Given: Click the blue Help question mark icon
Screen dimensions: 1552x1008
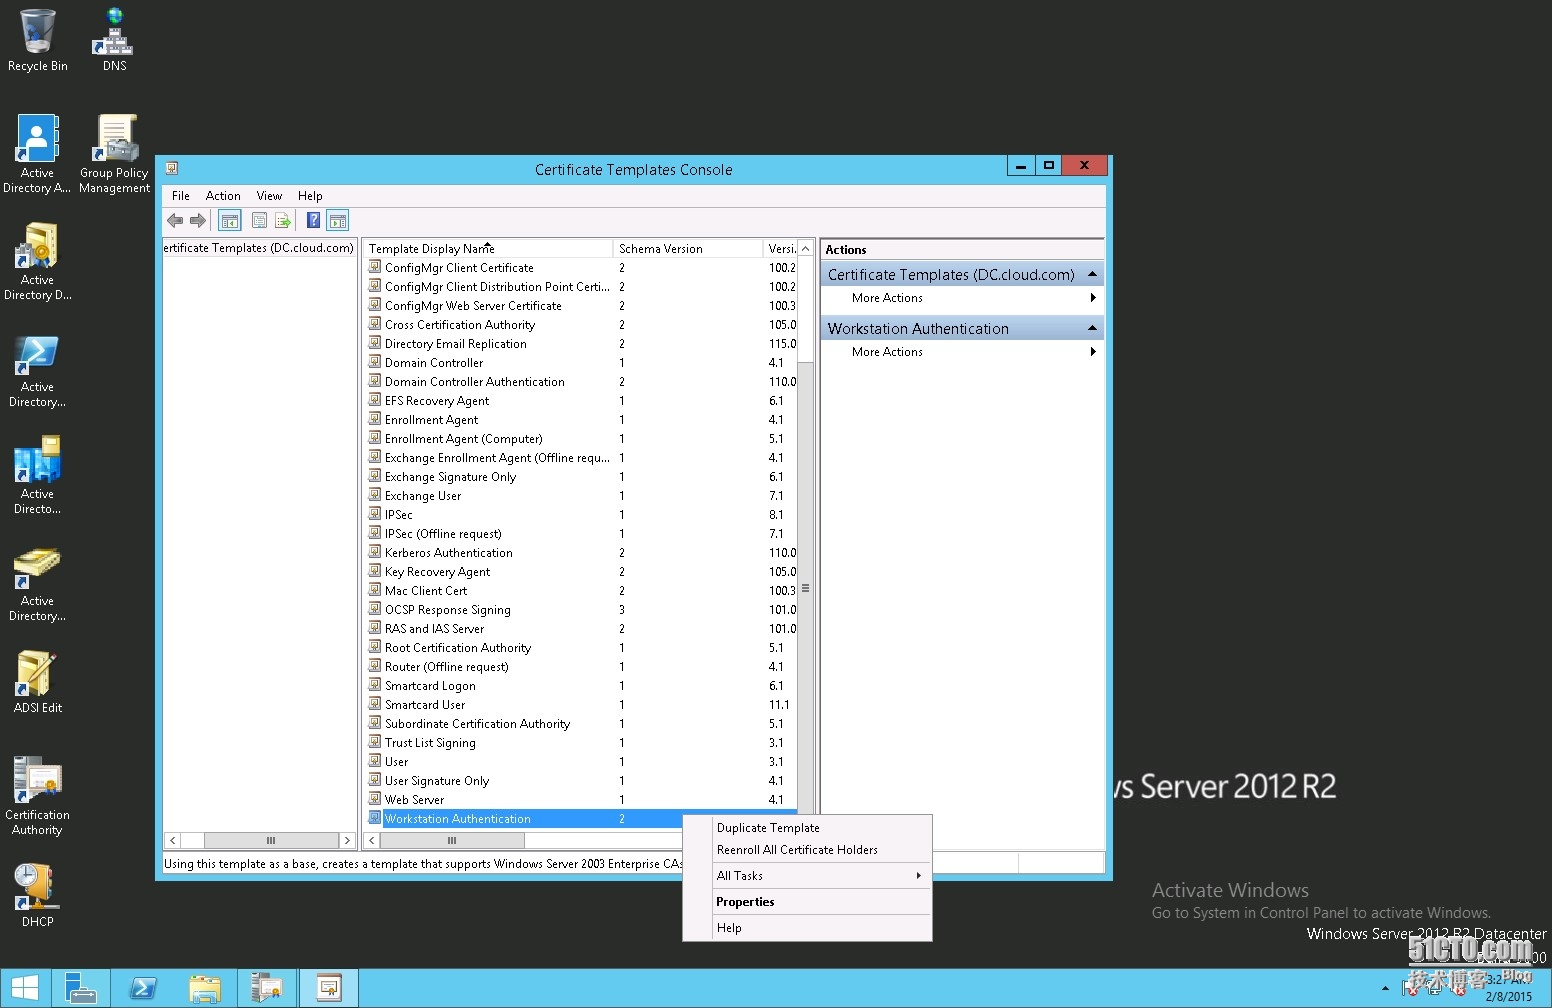Looking at the screenshot, I should tap(313, 221).
